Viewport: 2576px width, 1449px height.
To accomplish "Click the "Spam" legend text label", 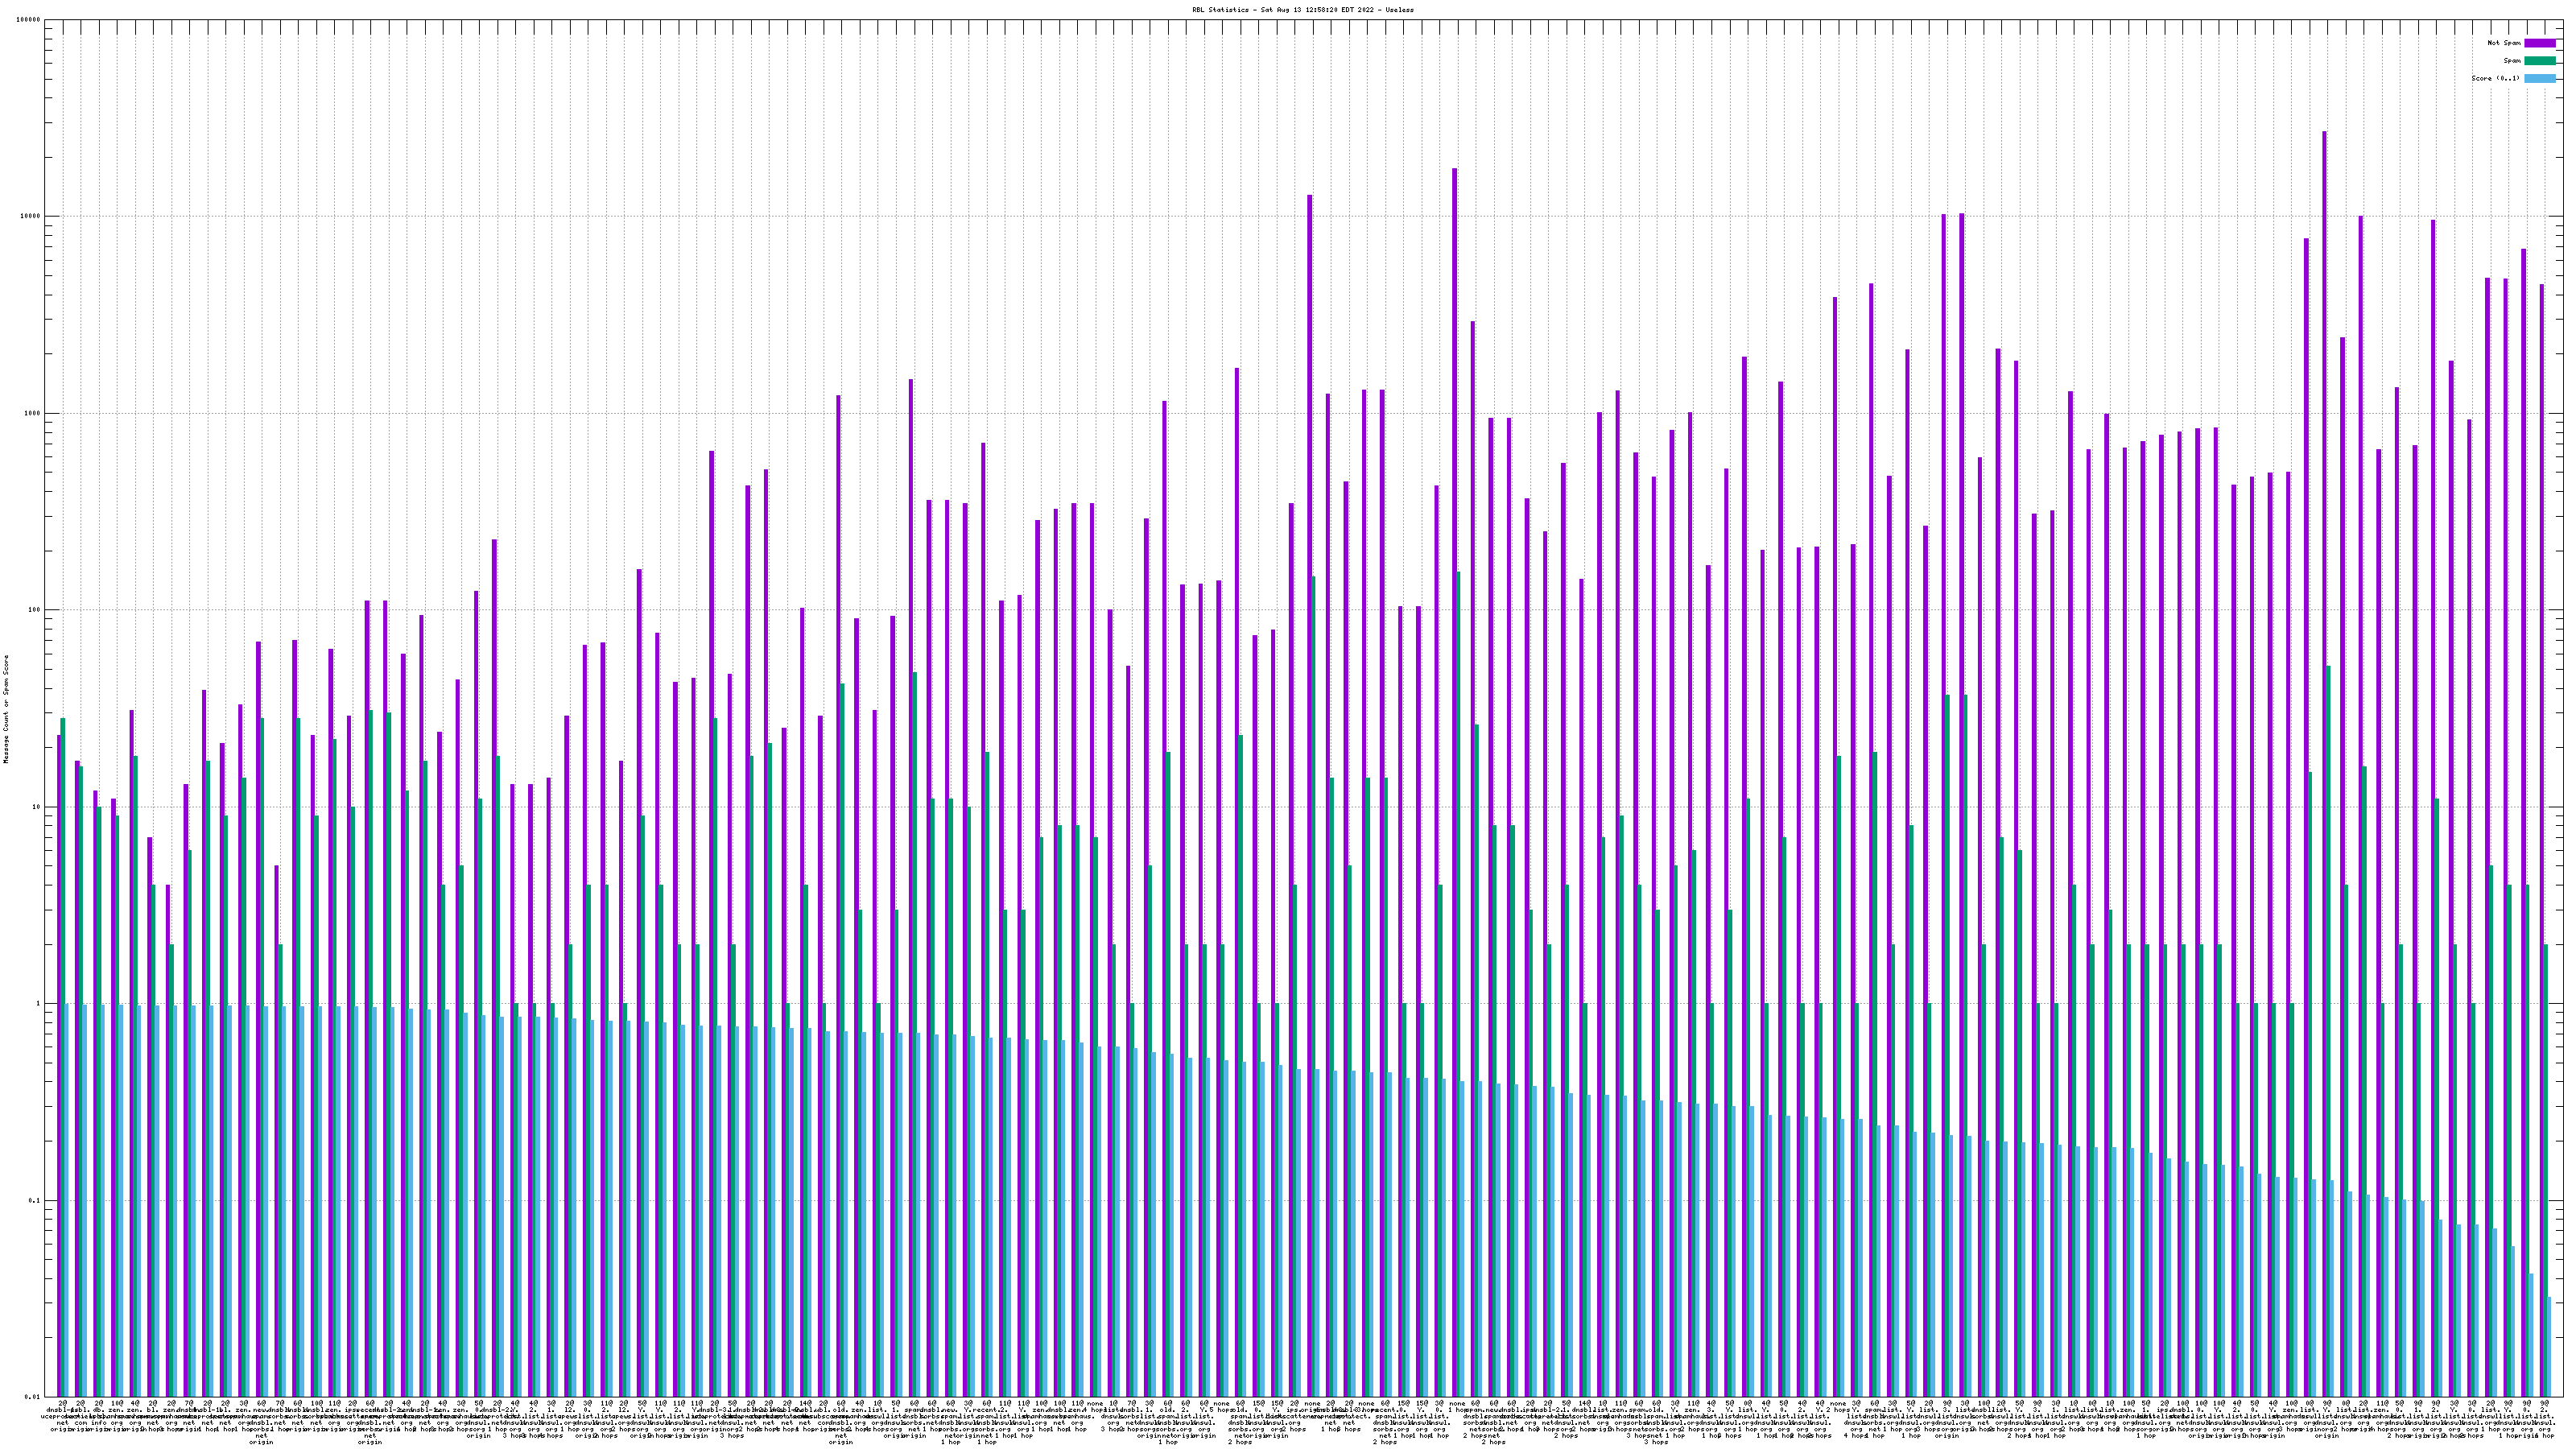I will (x=2512, y=61).
